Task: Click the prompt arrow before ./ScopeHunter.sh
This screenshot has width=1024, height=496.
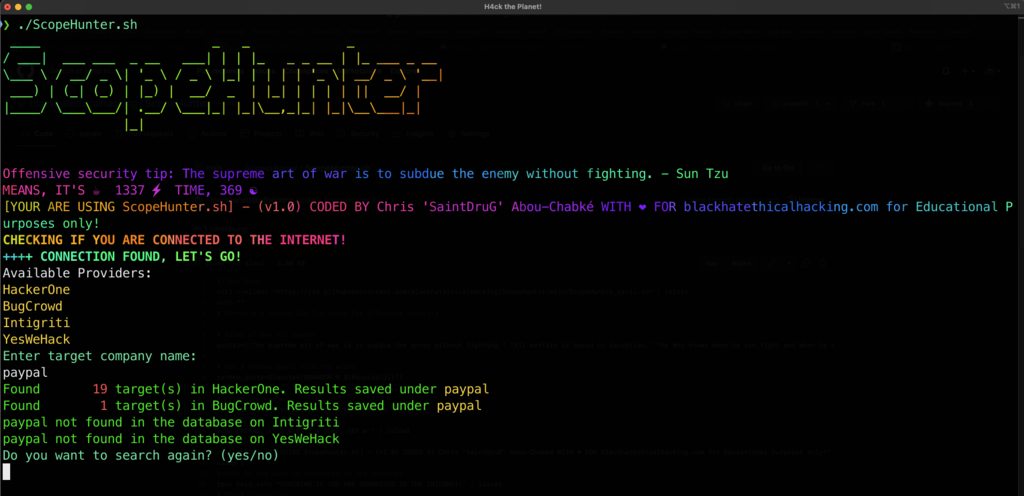Action: [x=6, y=25]
